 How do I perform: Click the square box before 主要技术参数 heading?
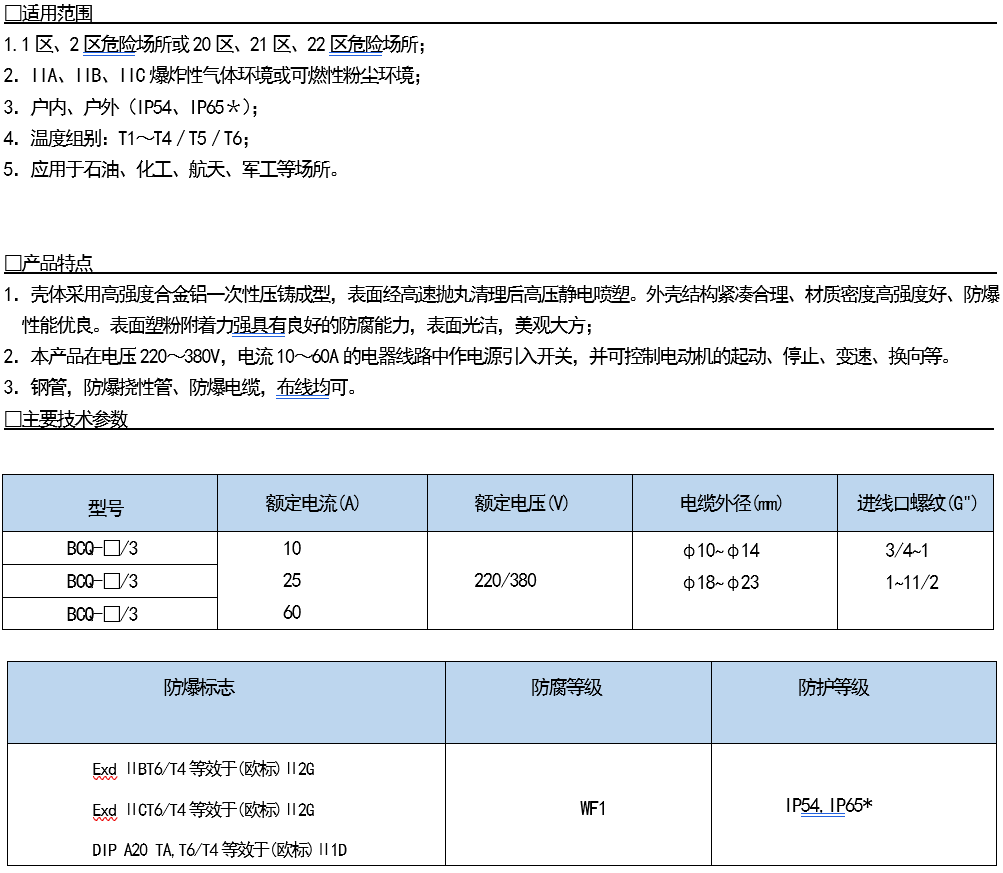pyautogui.click(x=12, y=419)
